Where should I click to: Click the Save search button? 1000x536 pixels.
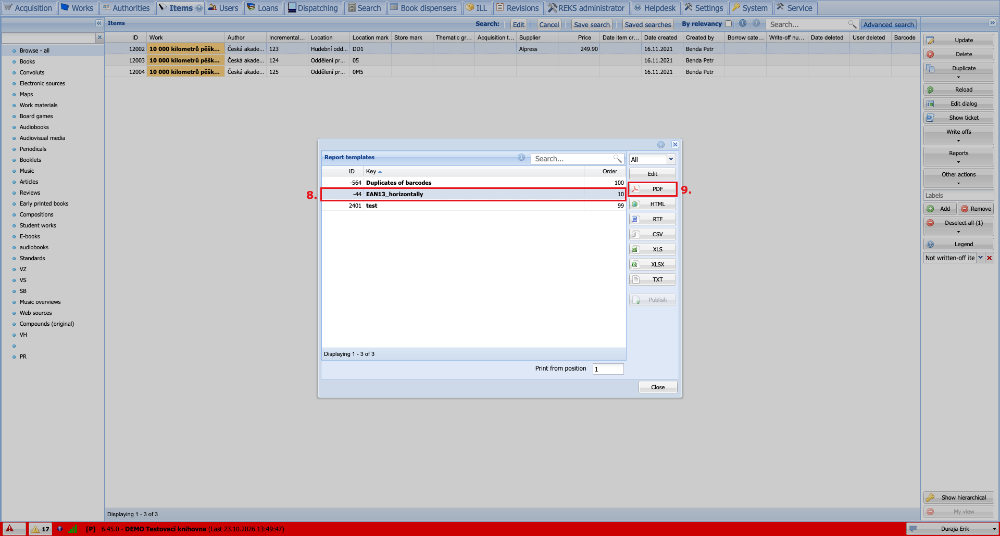click(591, 24)
